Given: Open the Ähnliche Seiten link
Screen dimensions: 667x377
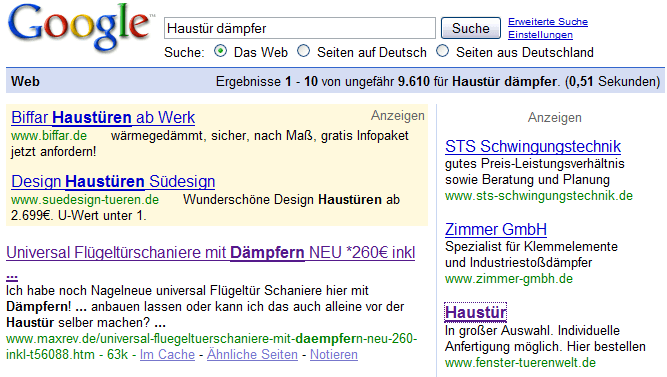Looking at the screenshot, I should 252,354.
